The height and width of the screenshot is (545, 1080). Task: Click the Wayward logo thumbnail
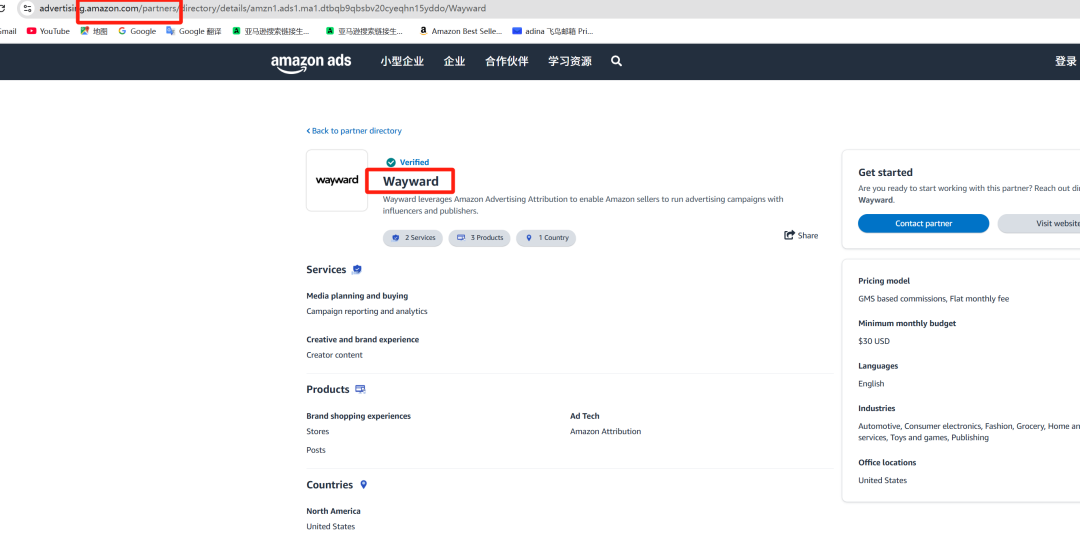(x=337, y=181)
